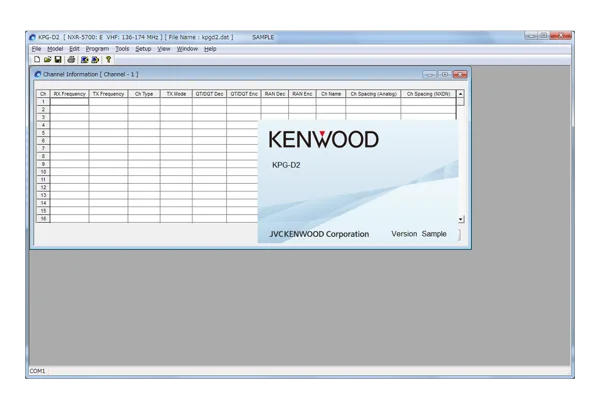Open the Model menu
This screenshot has height=410, width=600.
tap(55, 49)
